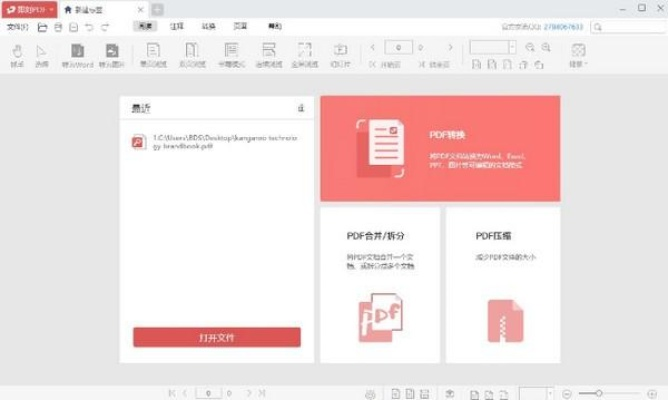Click the undo arrow icon
The image size is (668, 400).
tap(89, 27)
